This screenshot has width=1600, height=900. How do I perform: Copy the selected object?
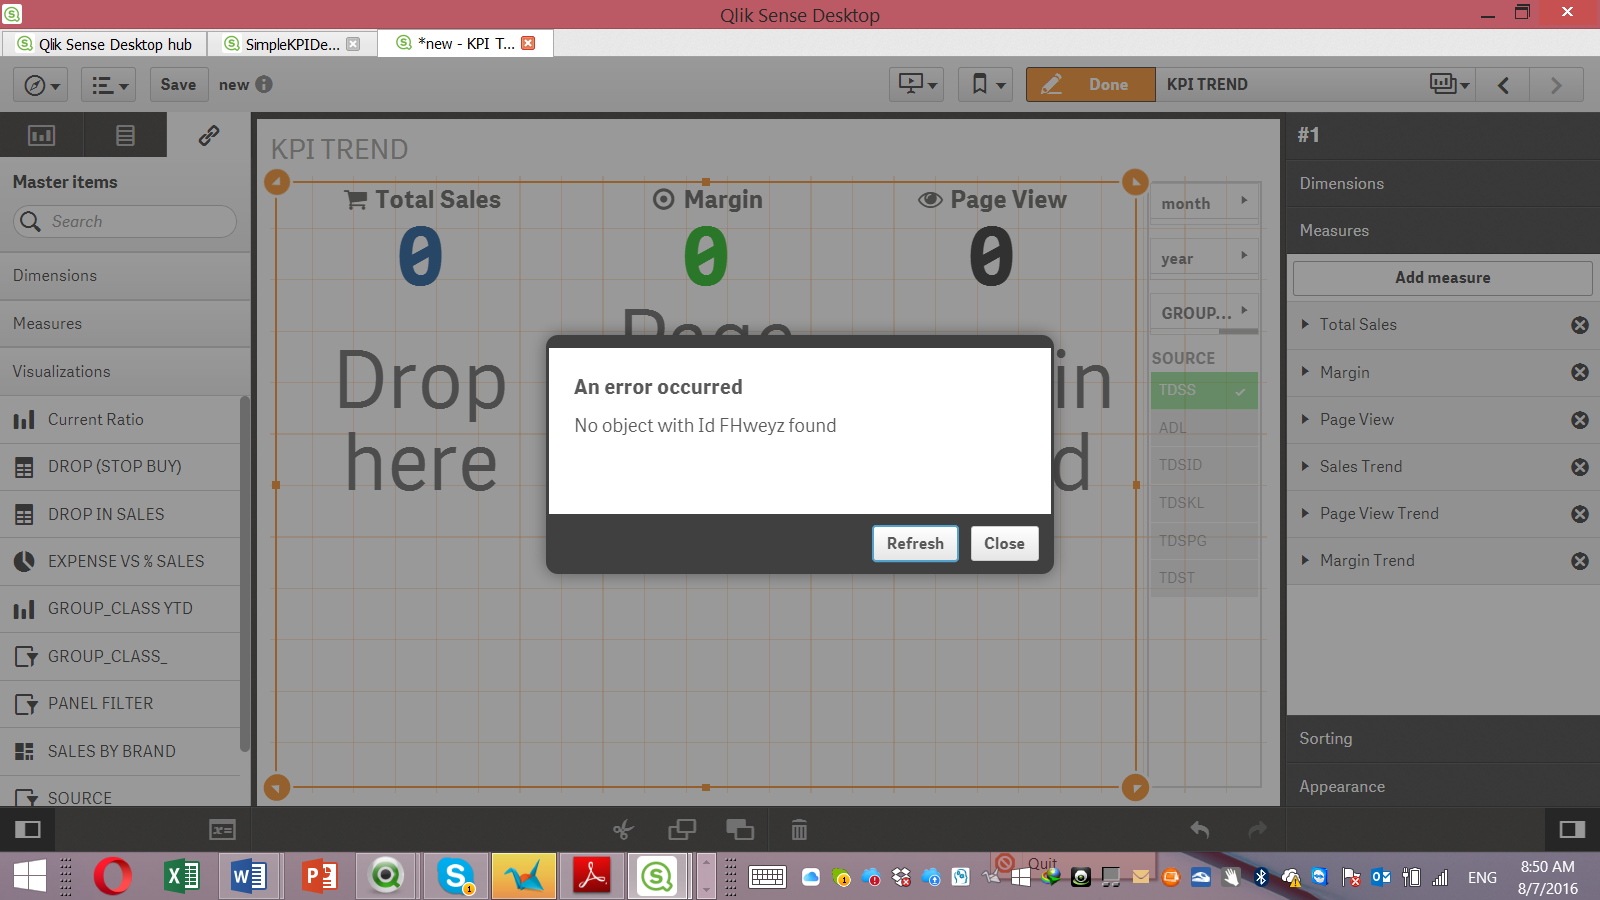[682, 829]
